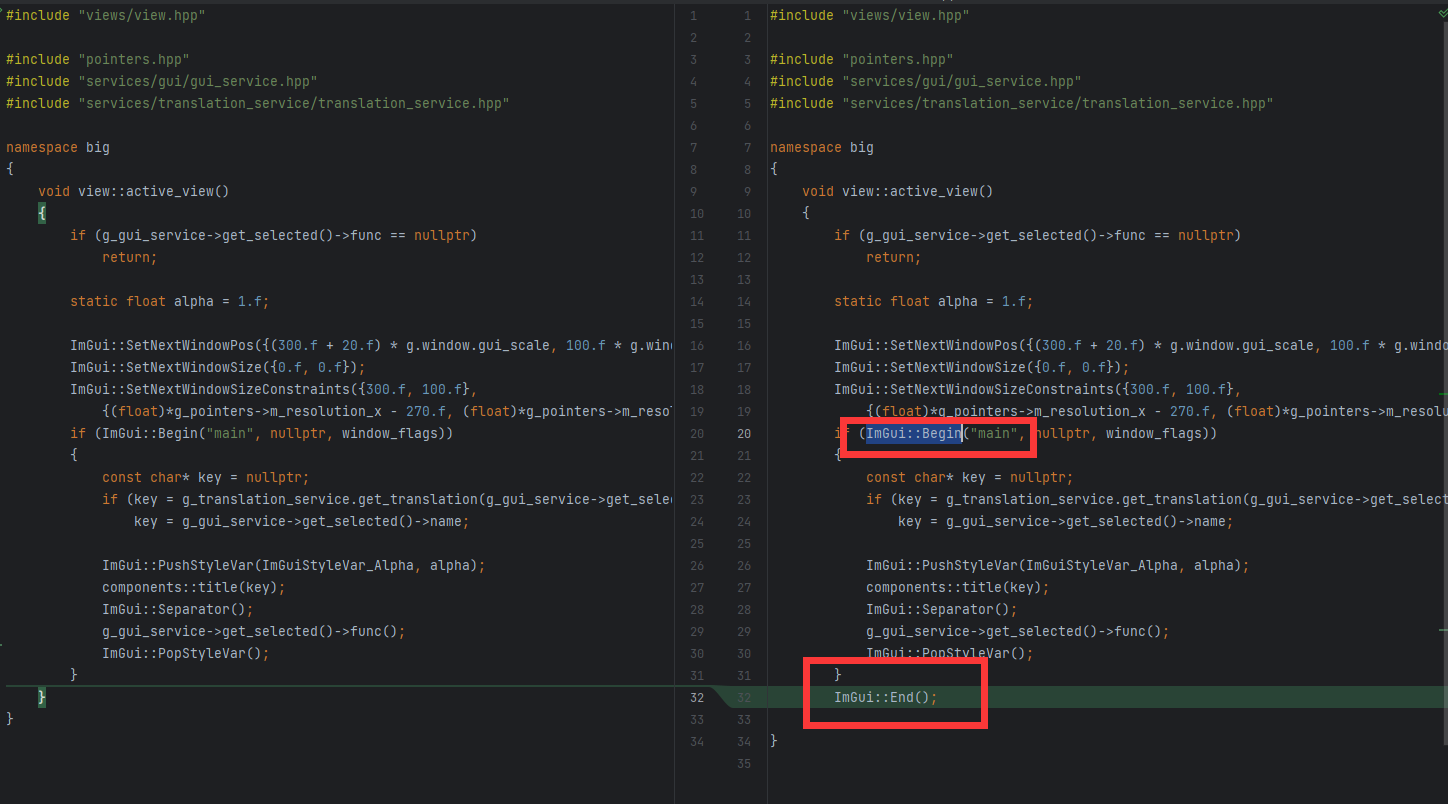
Task: Click the highlighted opening brace on line 10
Action: tap(42, 212)
